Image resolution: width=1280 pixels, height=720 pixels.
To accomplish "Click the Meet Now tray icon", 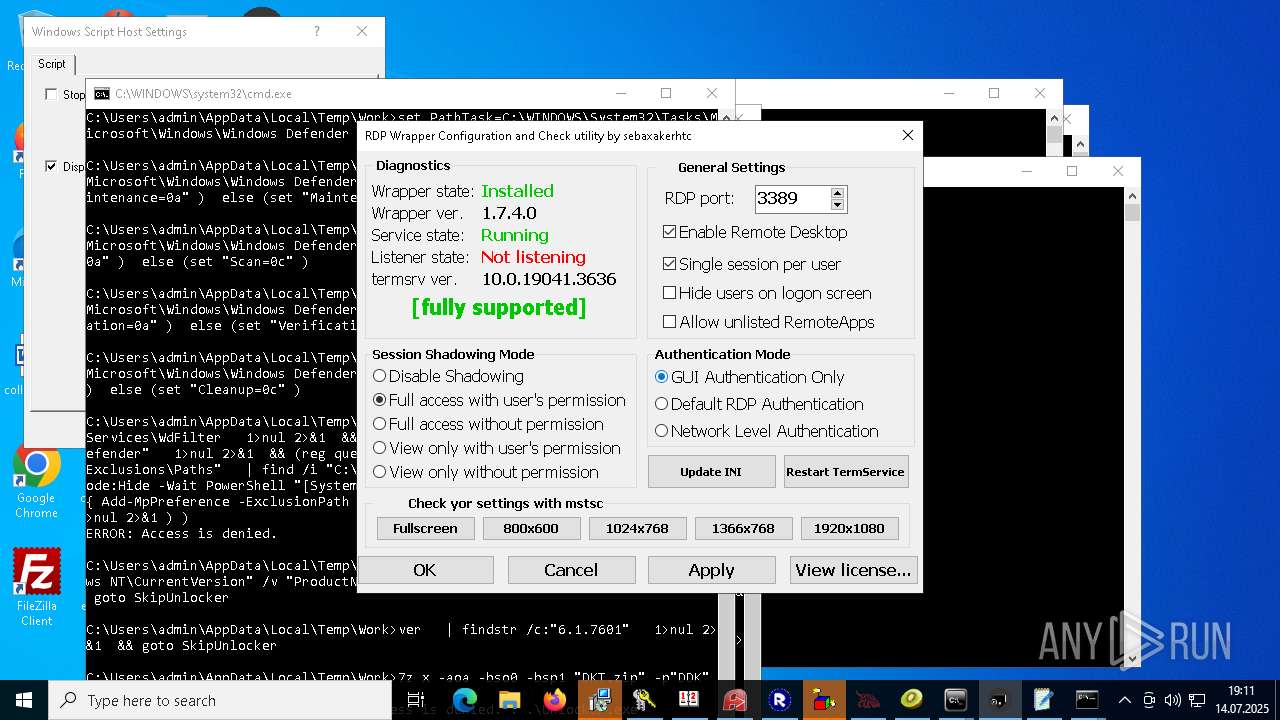I will click(1149, 700).
